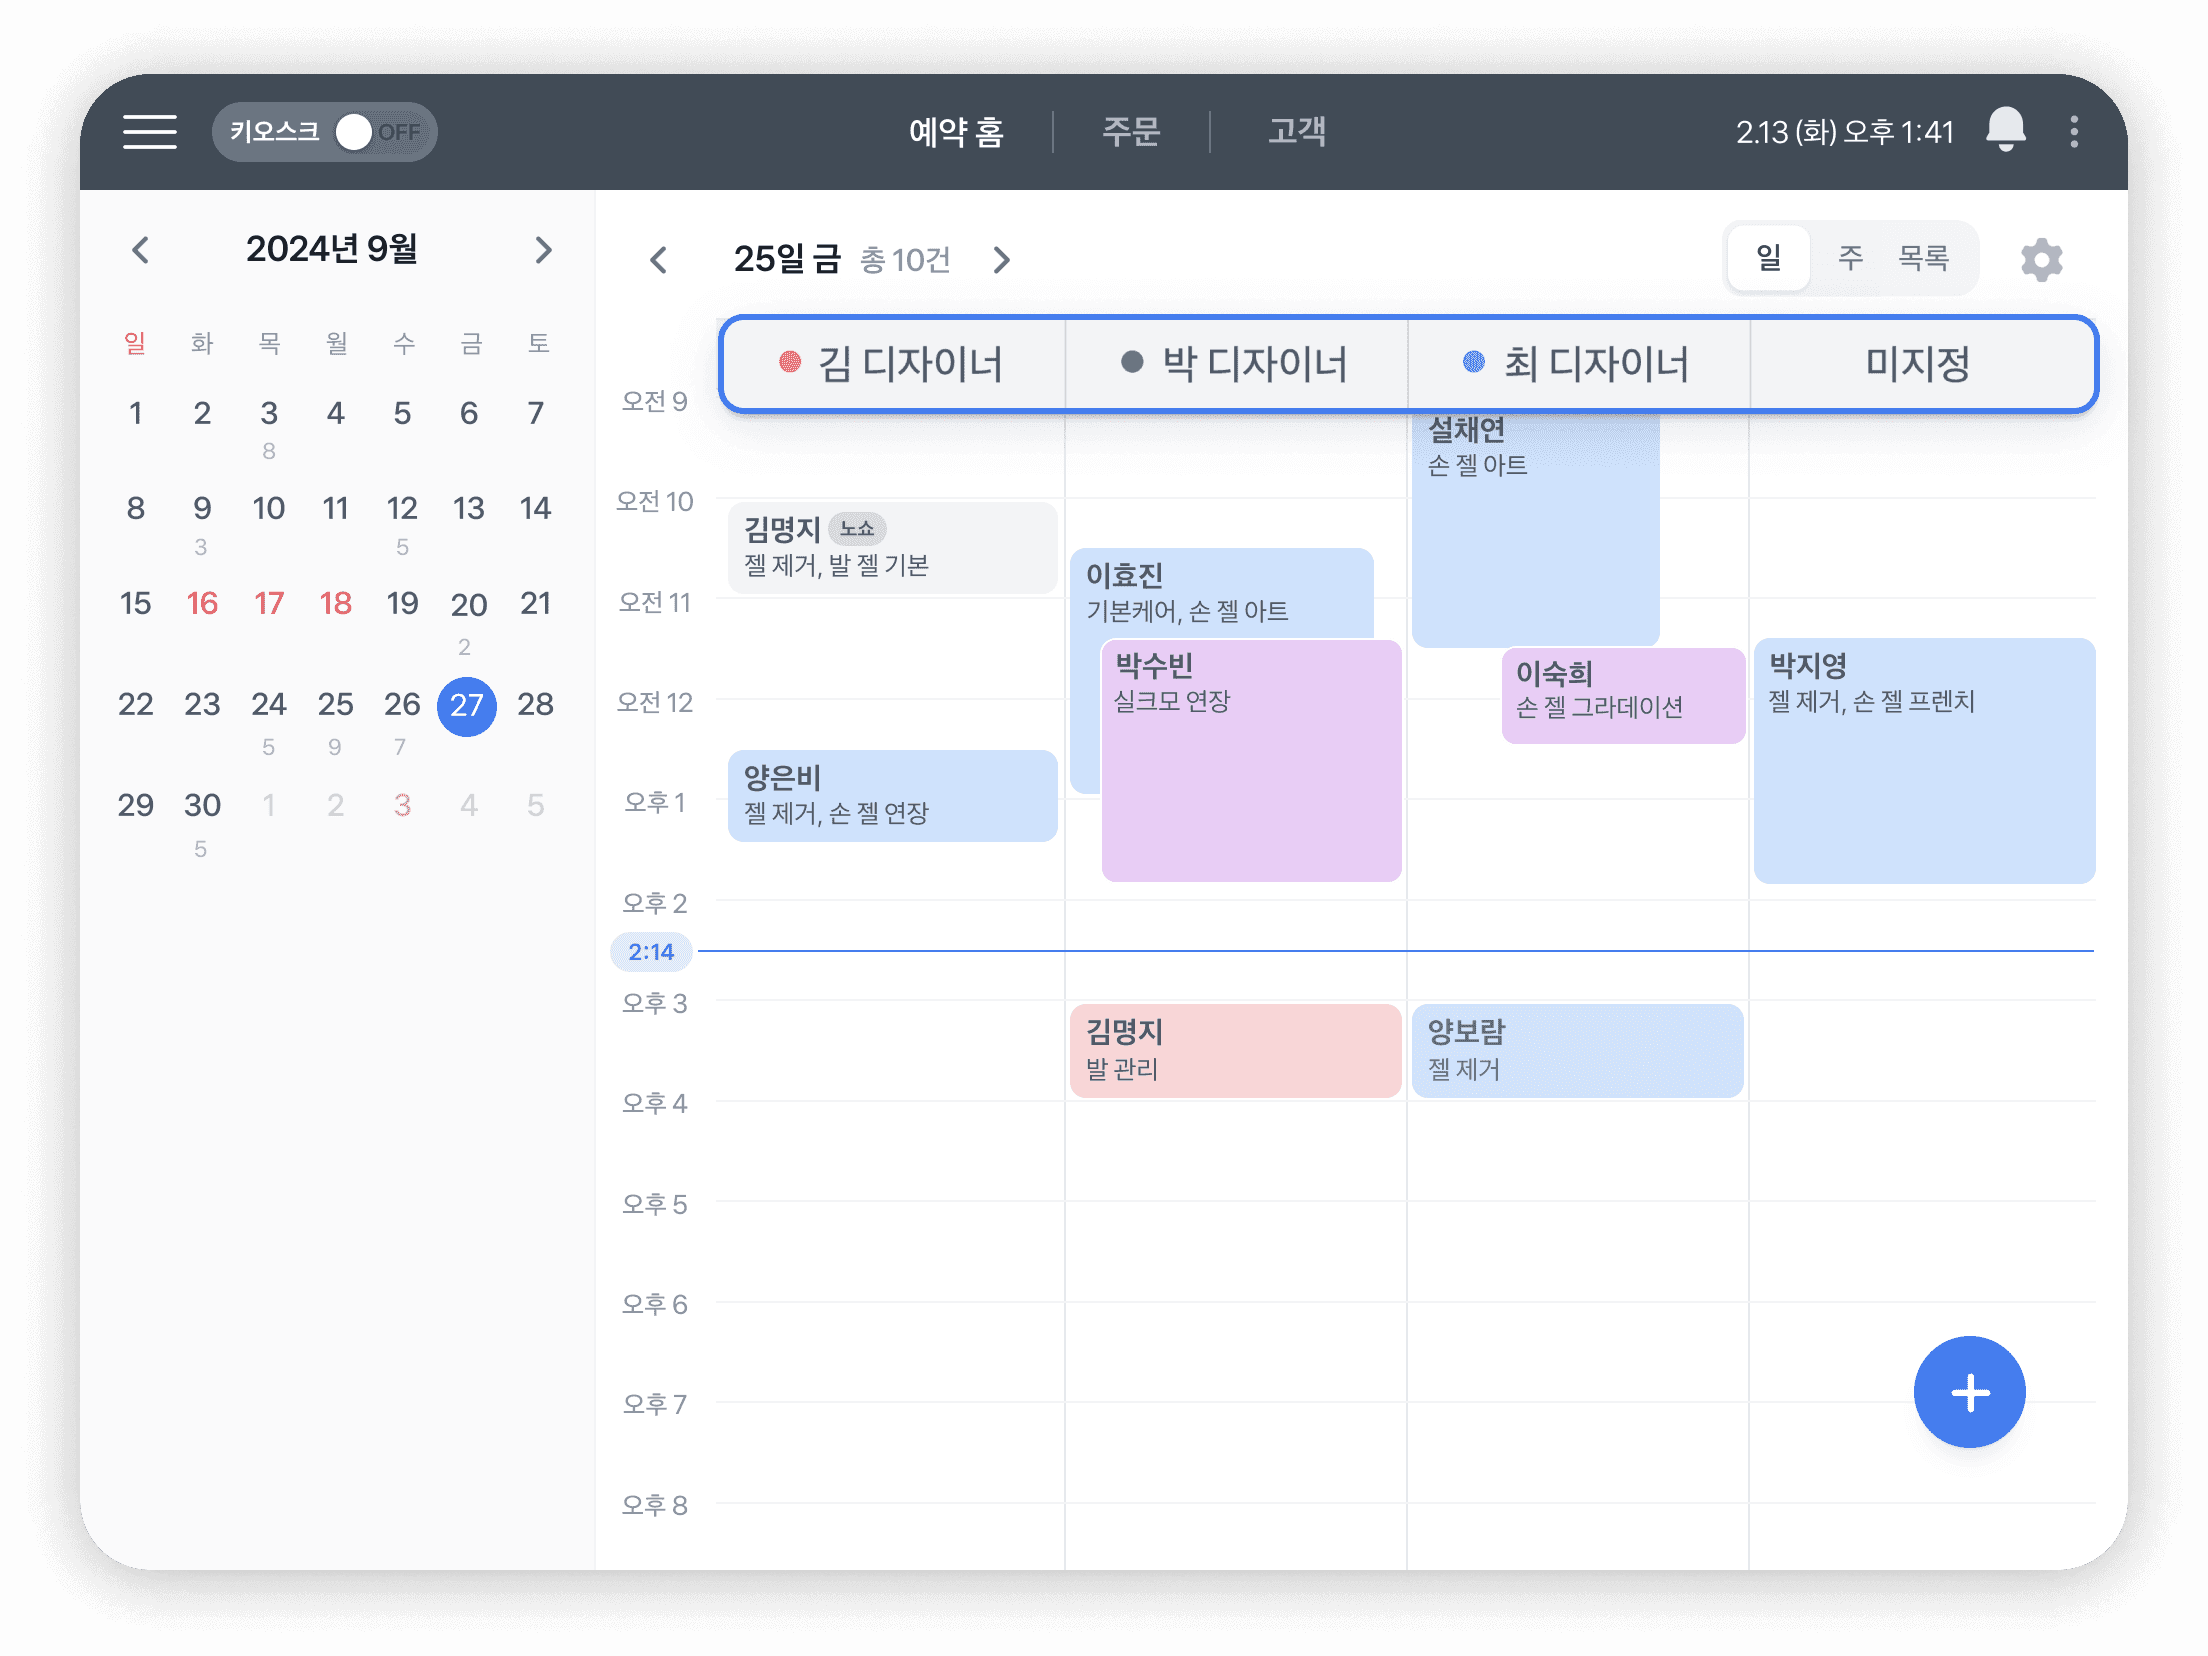The width and height of the screenshot is (2208, 1656).
Task: Add new reservation with plus button
Action: (1969, 1391)
